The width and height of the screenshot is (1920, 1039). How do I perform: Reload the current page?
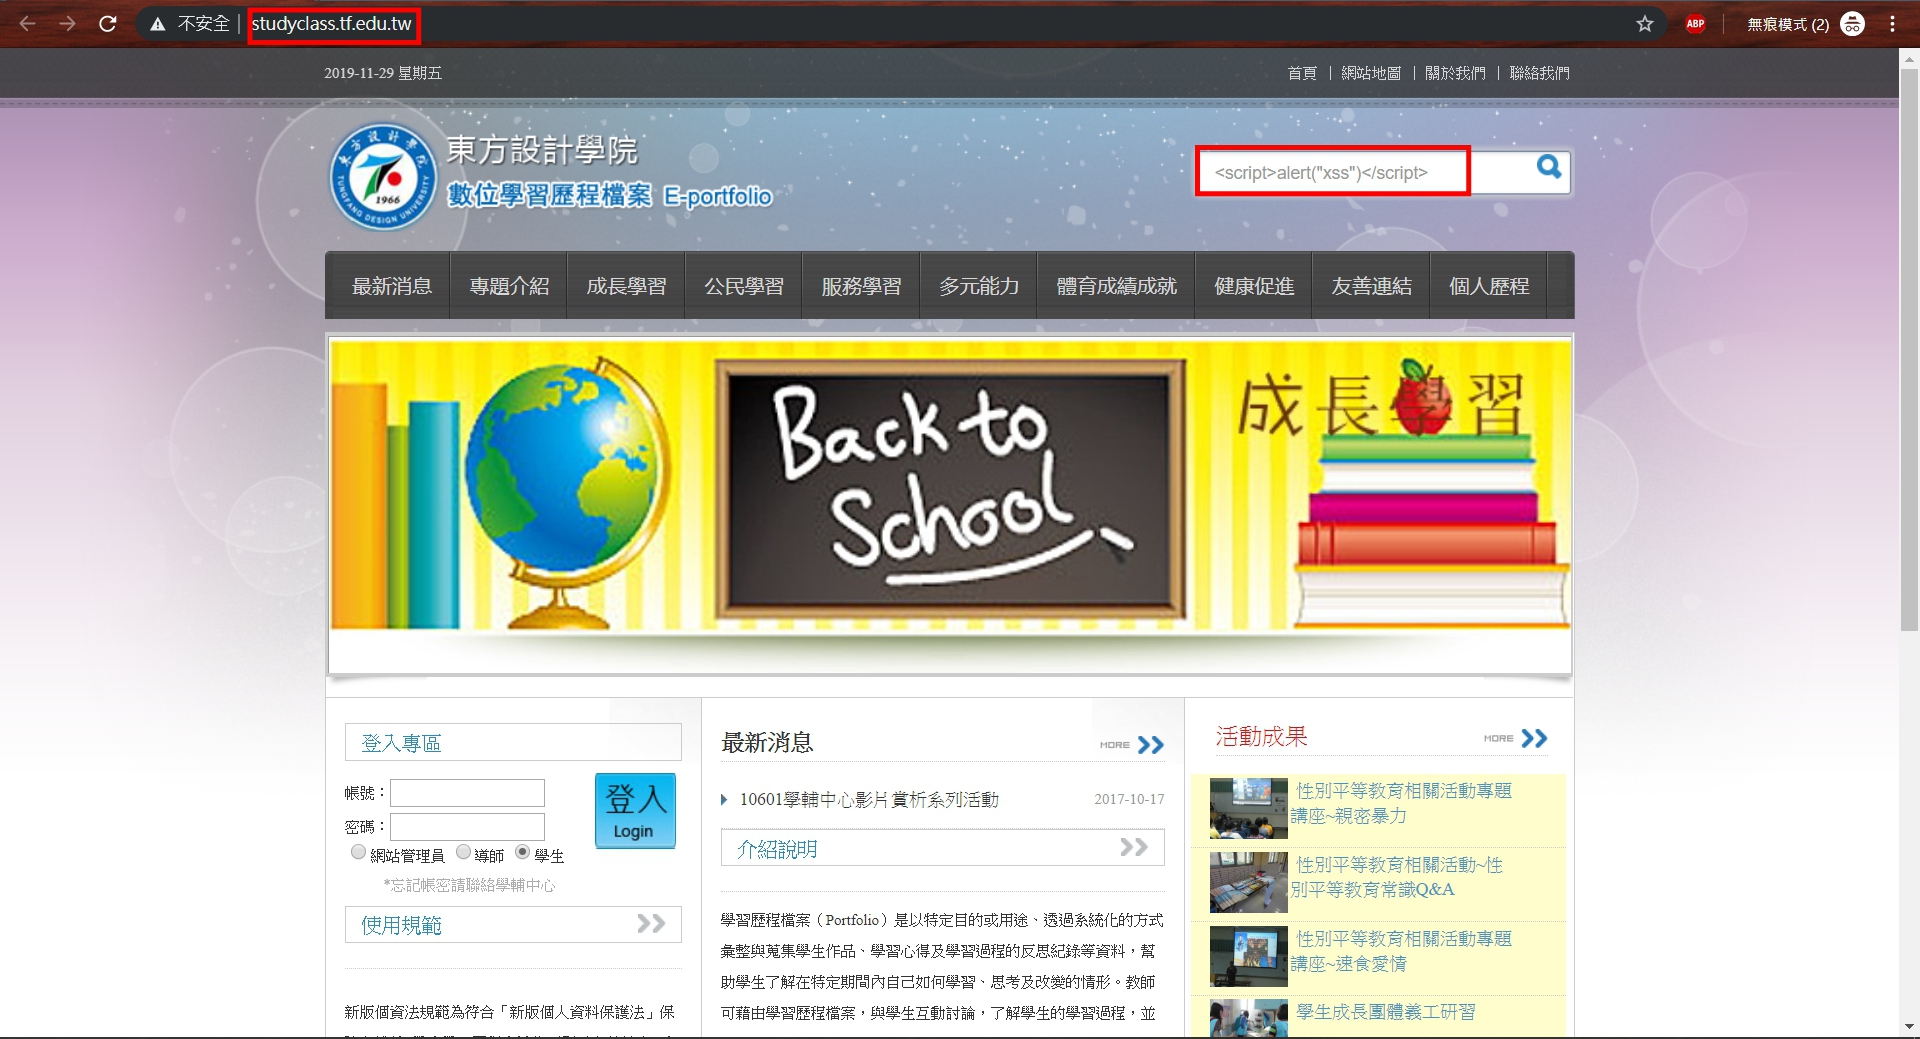(107, 24)
